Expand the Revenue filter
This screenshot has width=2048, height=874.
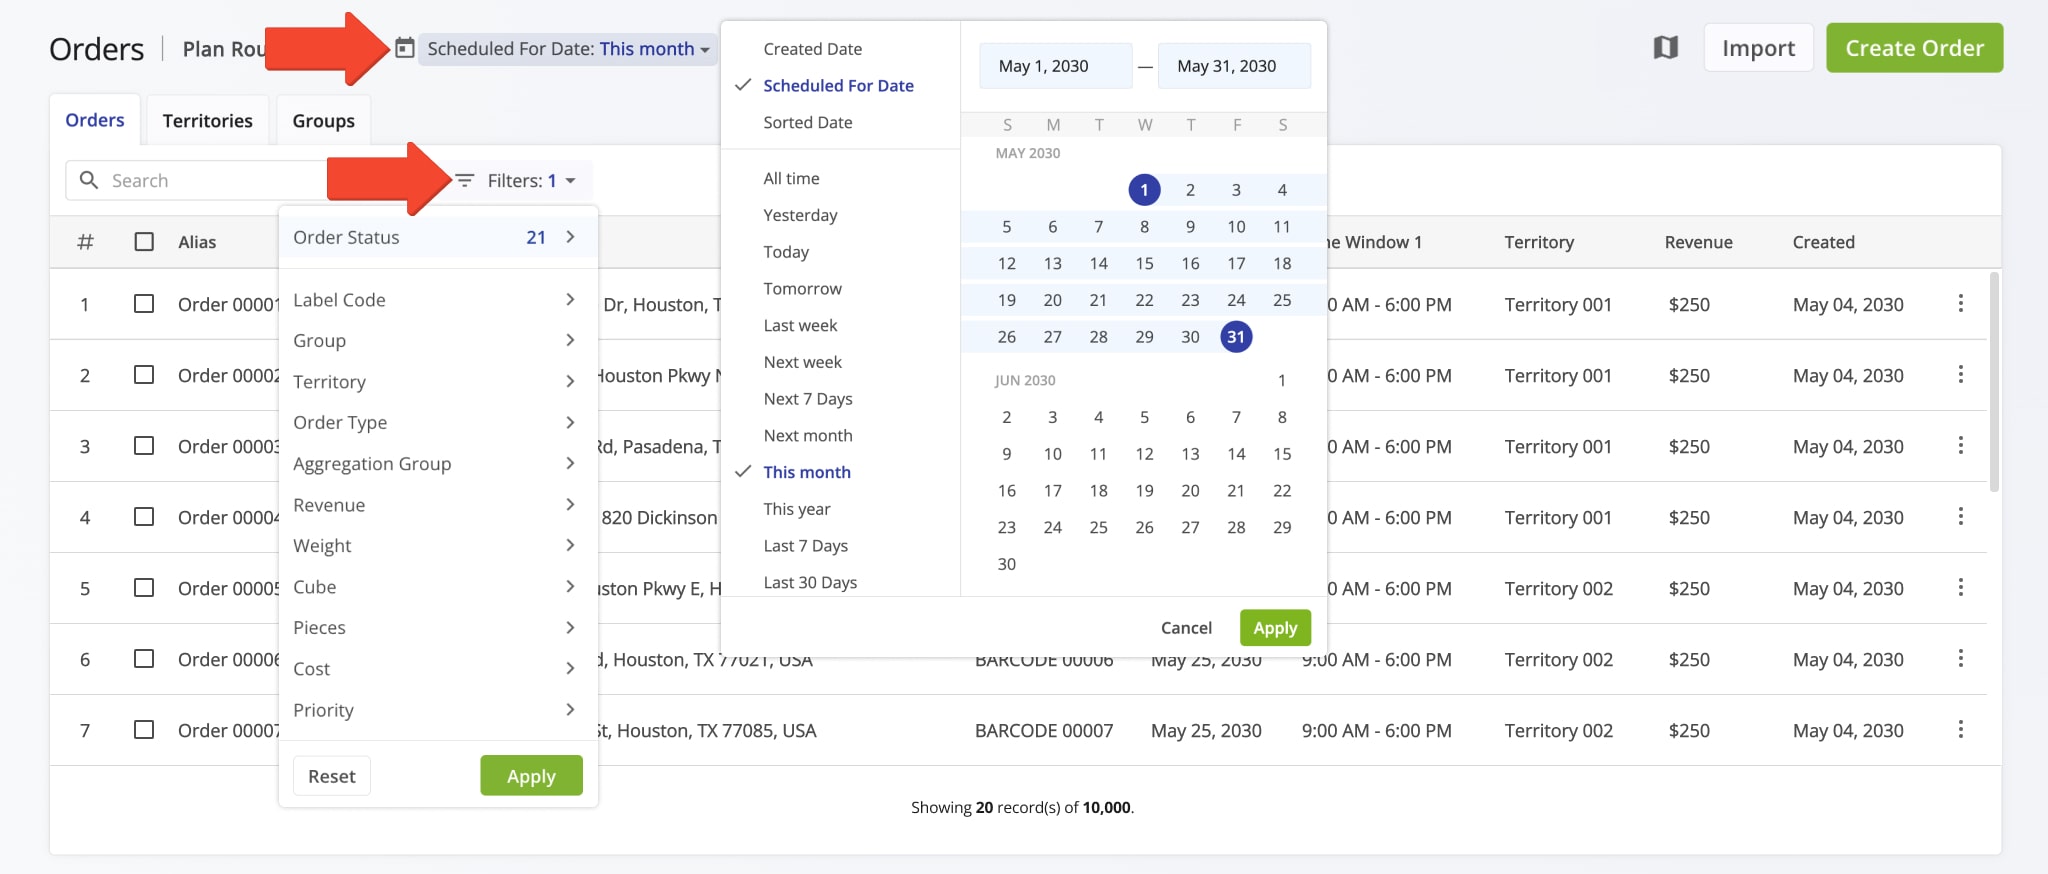[x=438, y=505]
